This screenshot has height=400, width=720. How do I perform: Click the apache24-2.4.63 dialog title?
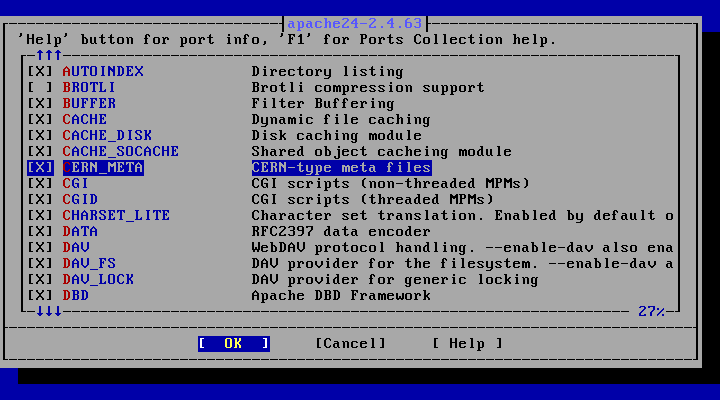click(x=354, y=23)
